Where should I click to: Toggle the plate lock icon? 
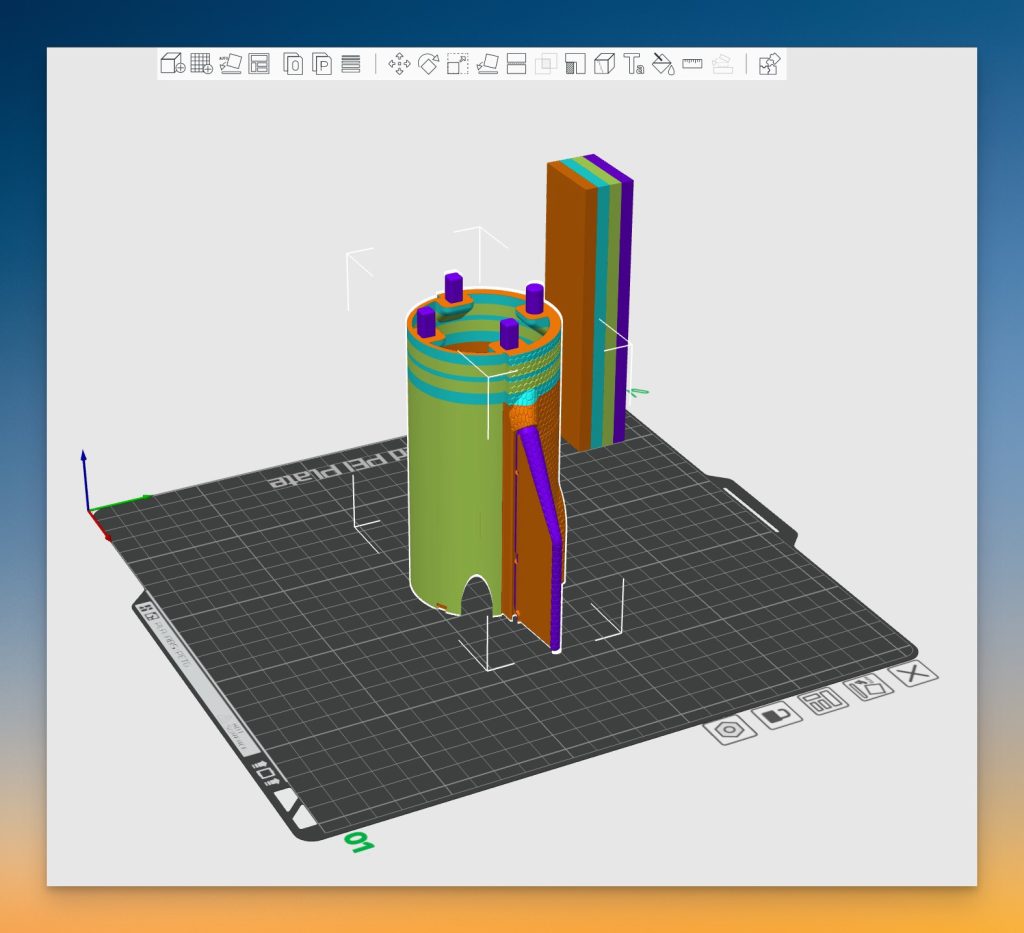click(777, 715)
